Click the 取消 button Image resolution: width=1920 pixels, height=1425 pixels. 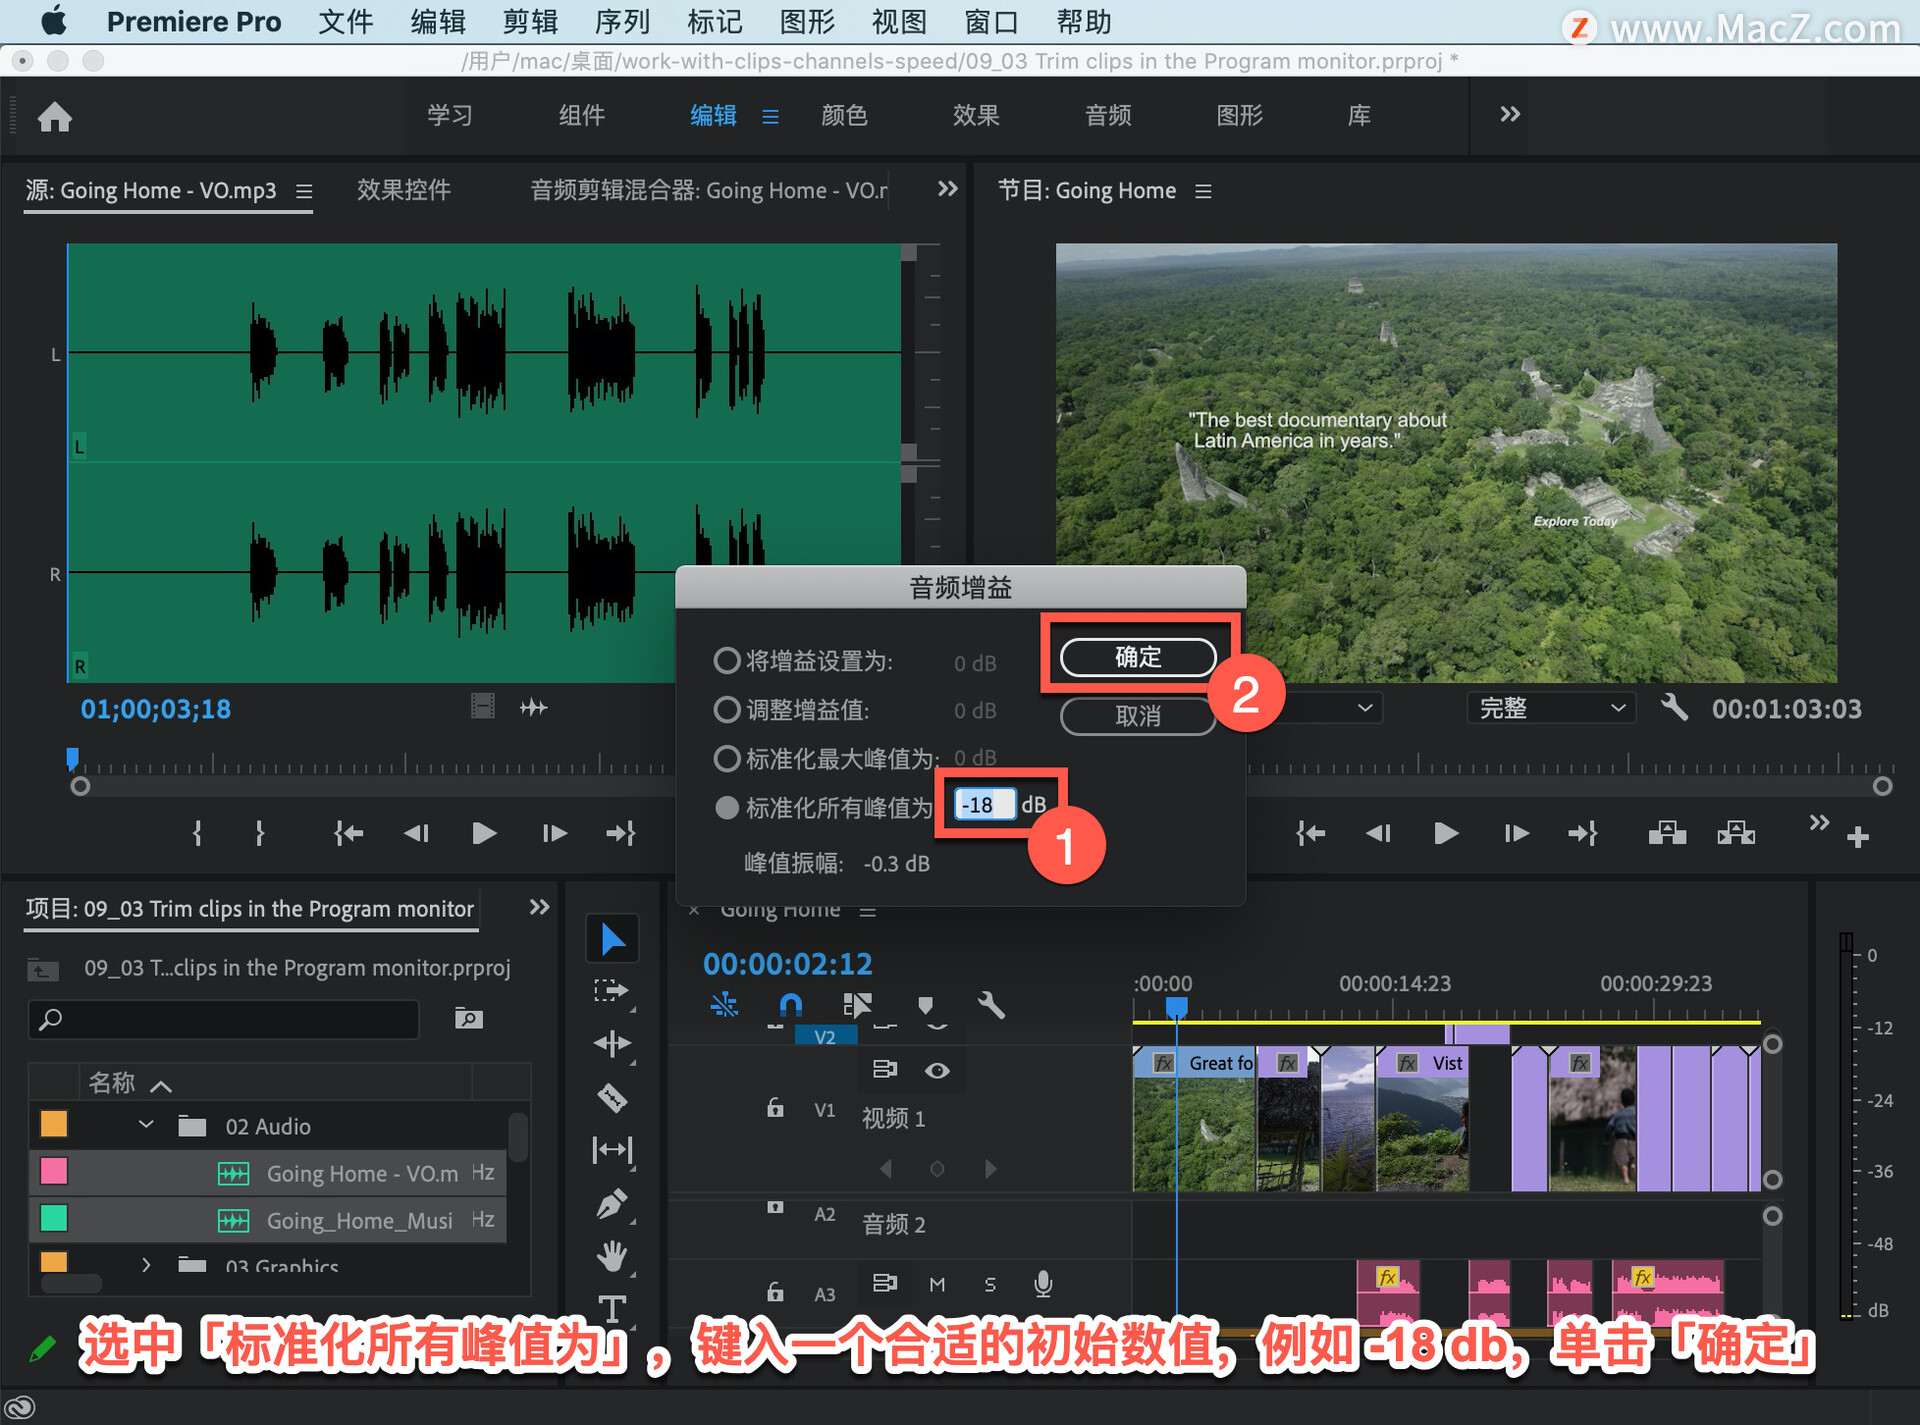(x=1137, y=716)
